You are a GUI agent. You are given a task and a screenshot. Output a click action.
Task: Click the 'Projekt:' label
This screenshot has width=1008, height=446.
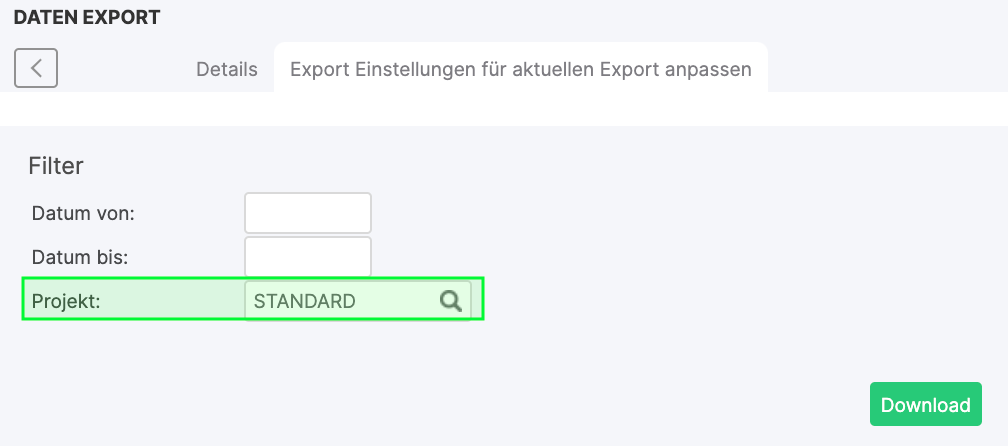click(67, 301)
